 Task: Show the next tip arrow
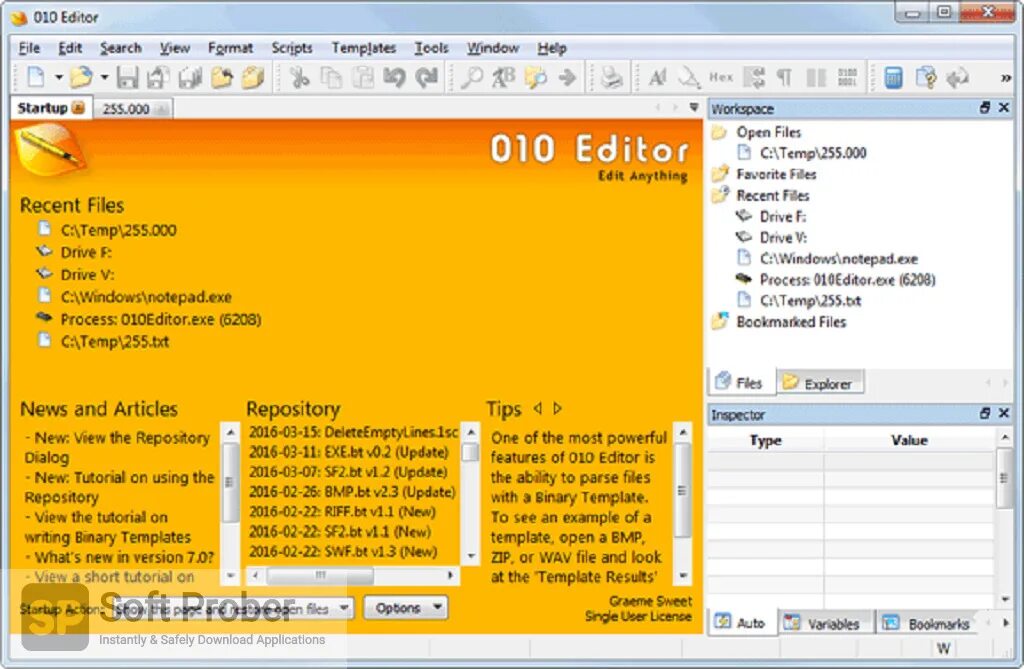click(x=557, y=408)
